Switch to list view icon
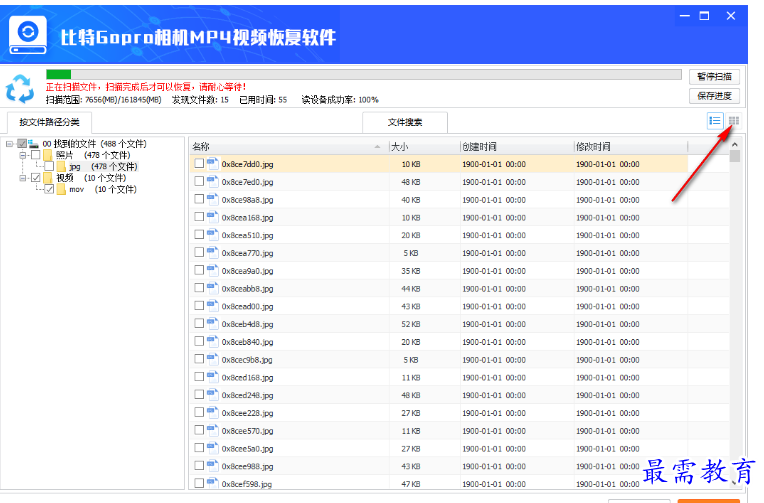The width and height of the screenshot is (764, 503). point(715,120)
